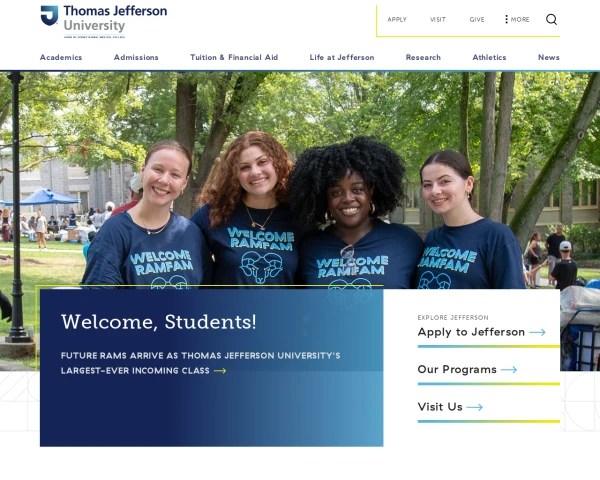The height and width of the screenshot is (480, 600).
Task: Select Tuition & Financial Aid in main navigation
Action: [x=234, y=57]
